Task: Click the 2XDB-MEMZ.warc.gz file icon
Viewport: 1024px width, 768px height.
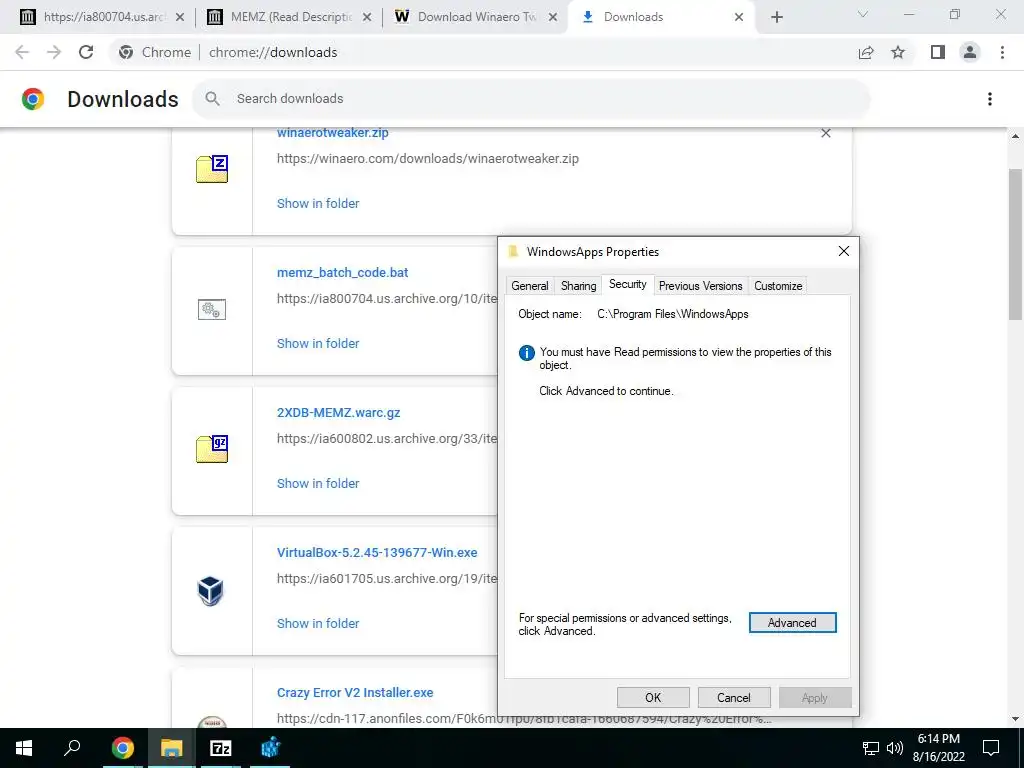Action: (212, 449)
